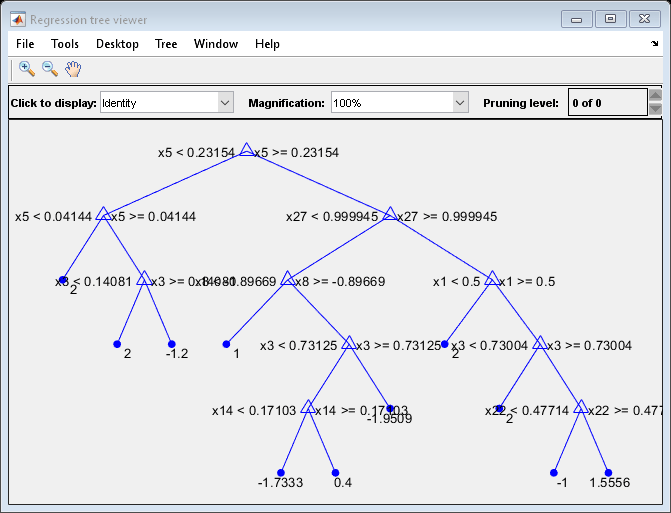Open the Desktop menu
The width and height of the screenshot is (671, 513).
(x=117, y=44)
